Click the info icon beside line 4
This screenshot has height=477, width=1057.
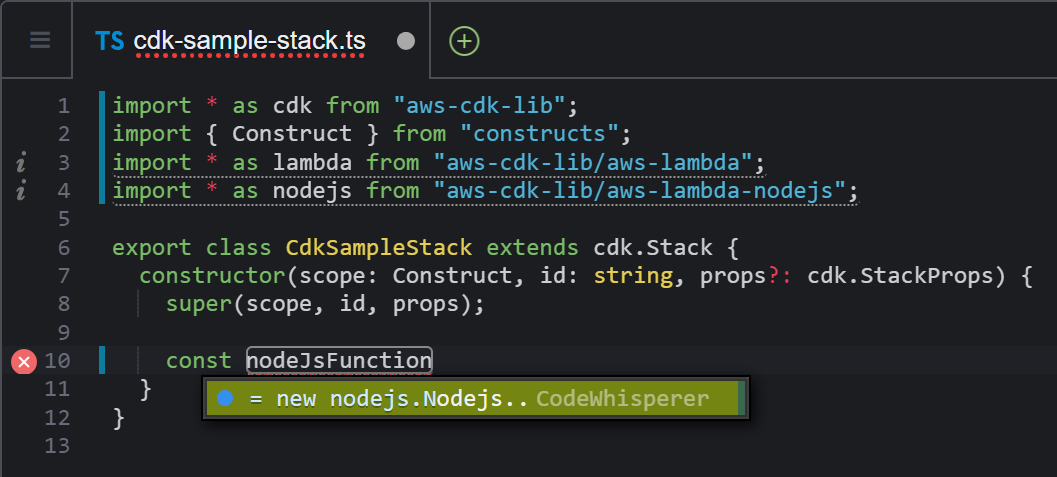click(21, 192)
